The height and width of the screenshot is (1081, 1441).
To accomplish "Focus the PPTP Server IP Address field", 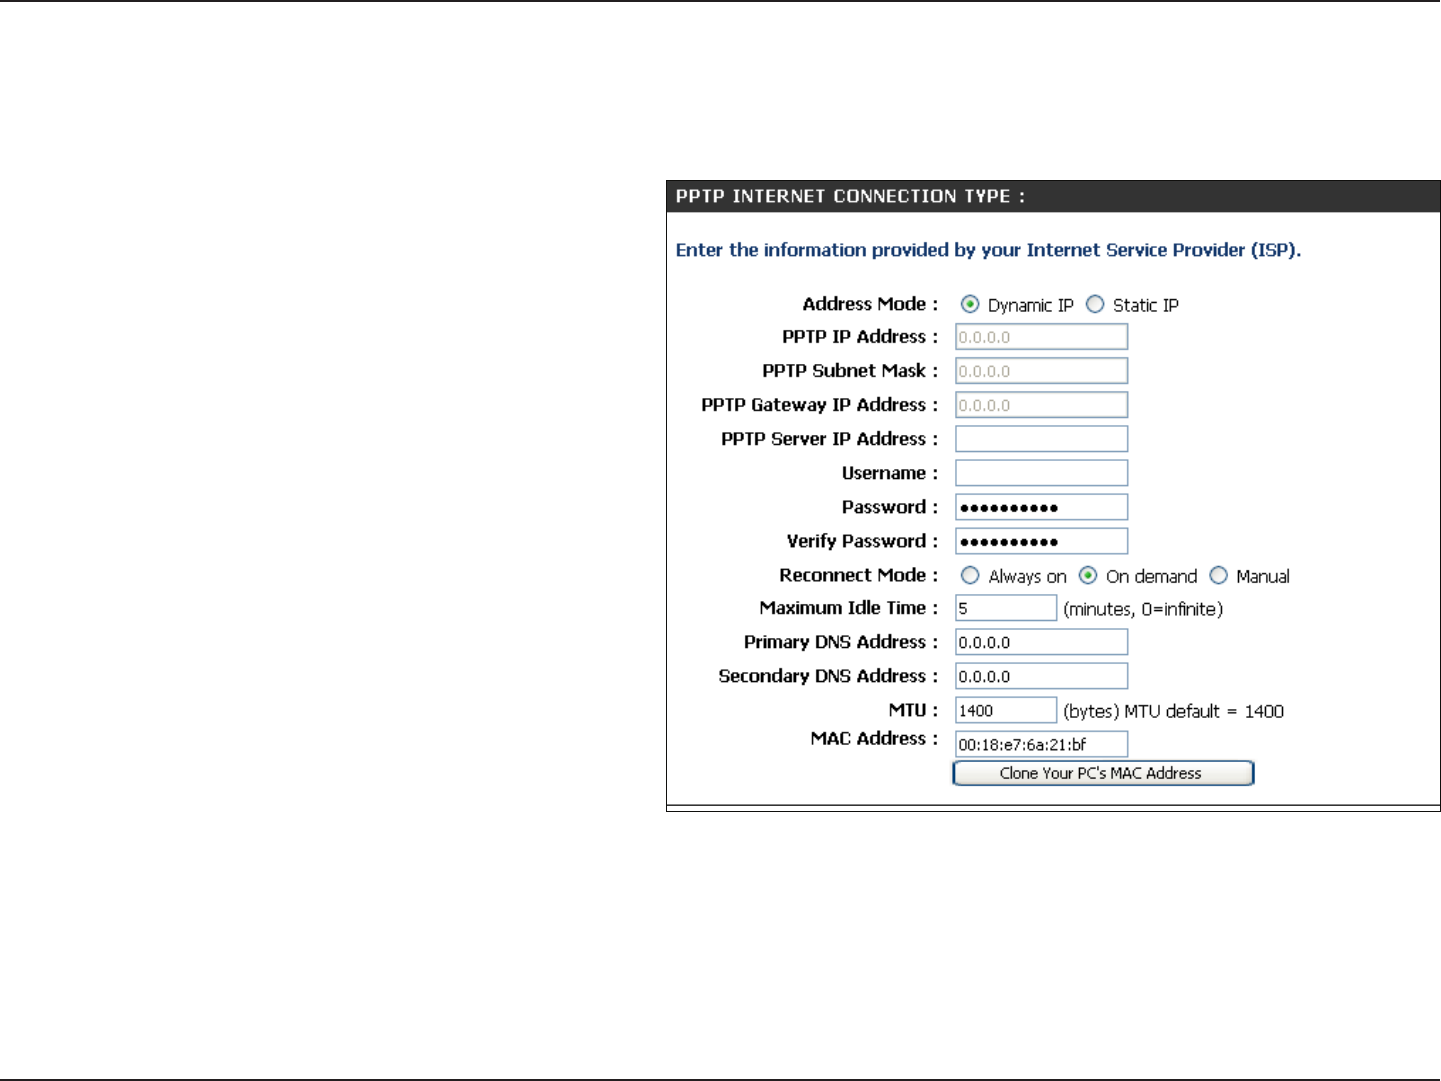I will click(x=1041, y=439).
